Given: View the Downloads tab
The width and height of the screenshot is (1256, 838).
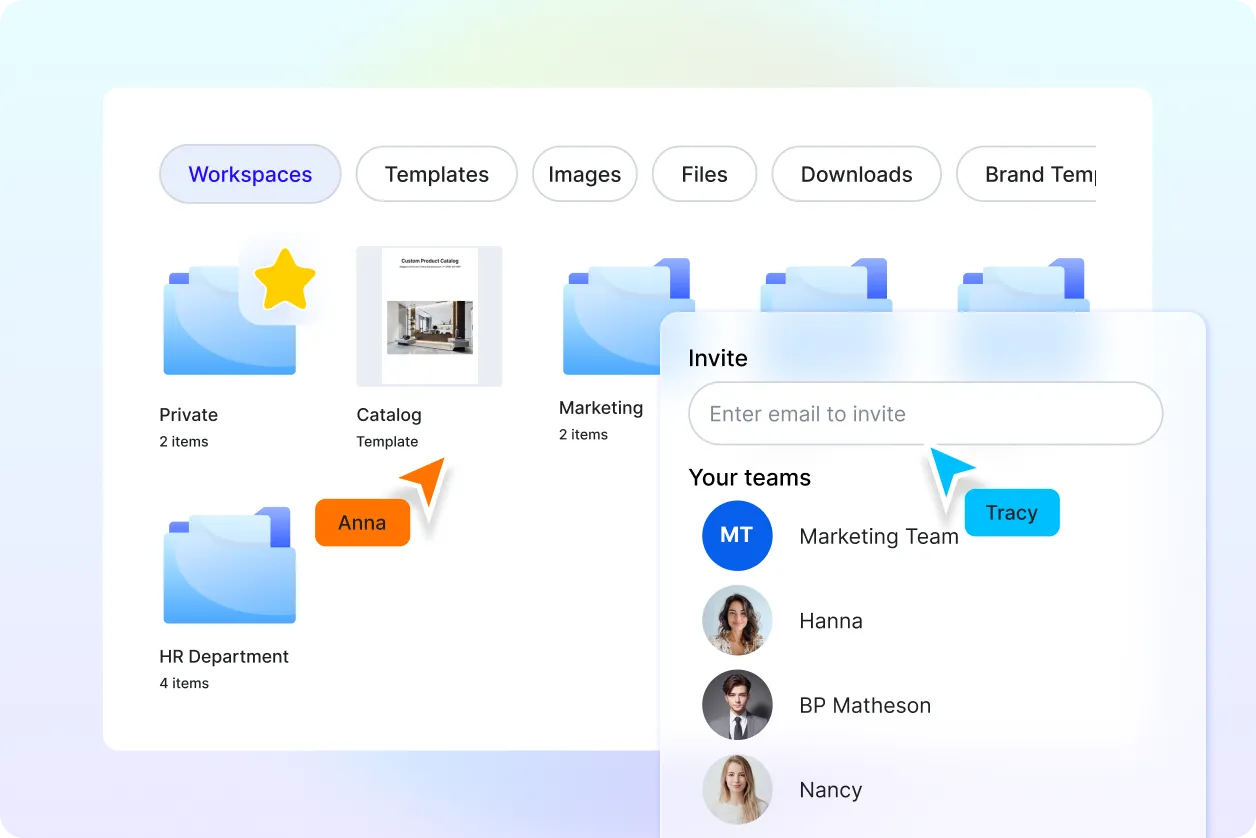Looking at the screenshot, I should (856, 174).
